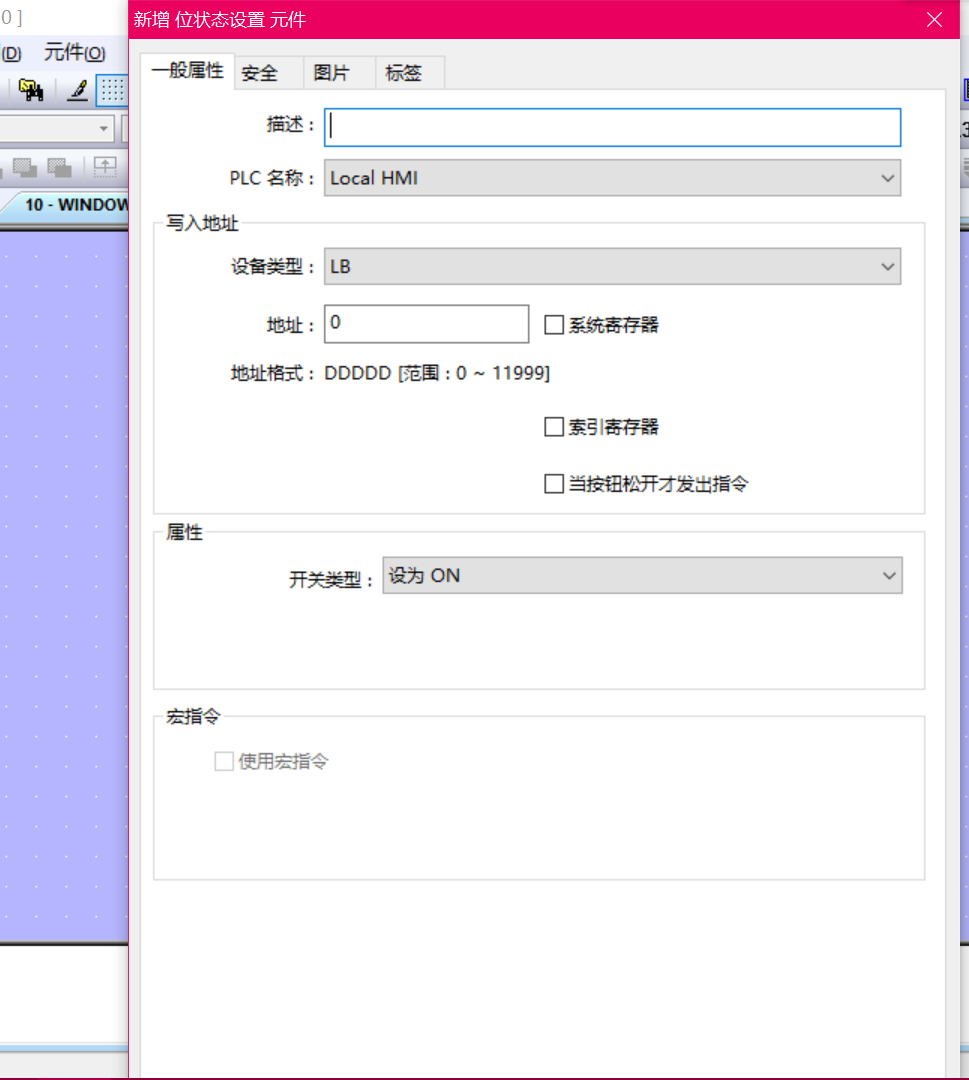Click the binoculars find icon in toolbar
The width and height of the screenshot is (969, 1080).
(31, 91)
